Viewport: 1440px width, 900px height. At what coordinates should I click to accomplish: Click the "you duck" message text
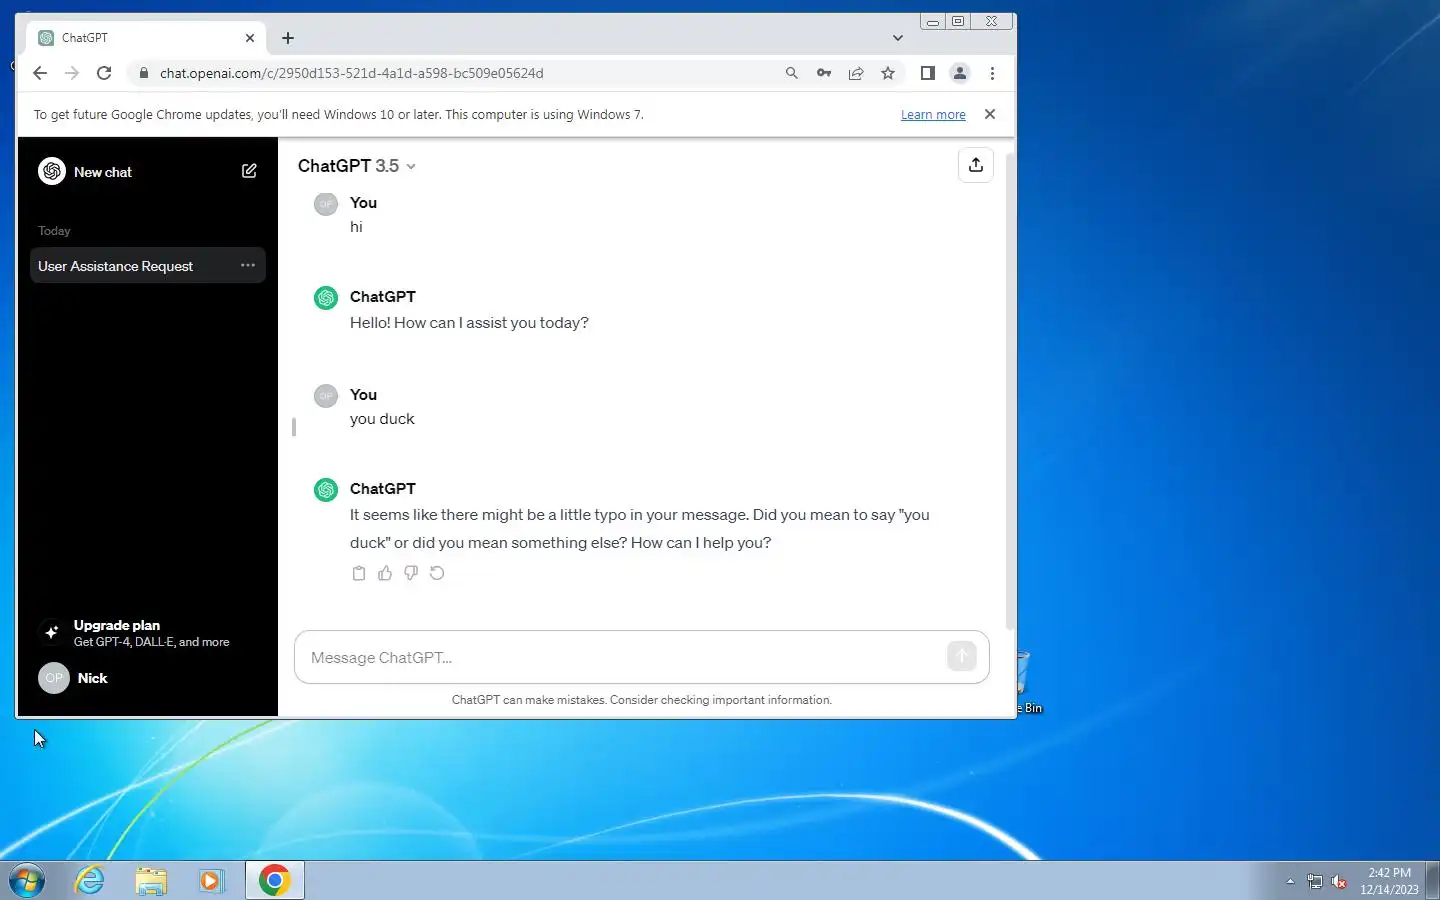coord(382,419)
